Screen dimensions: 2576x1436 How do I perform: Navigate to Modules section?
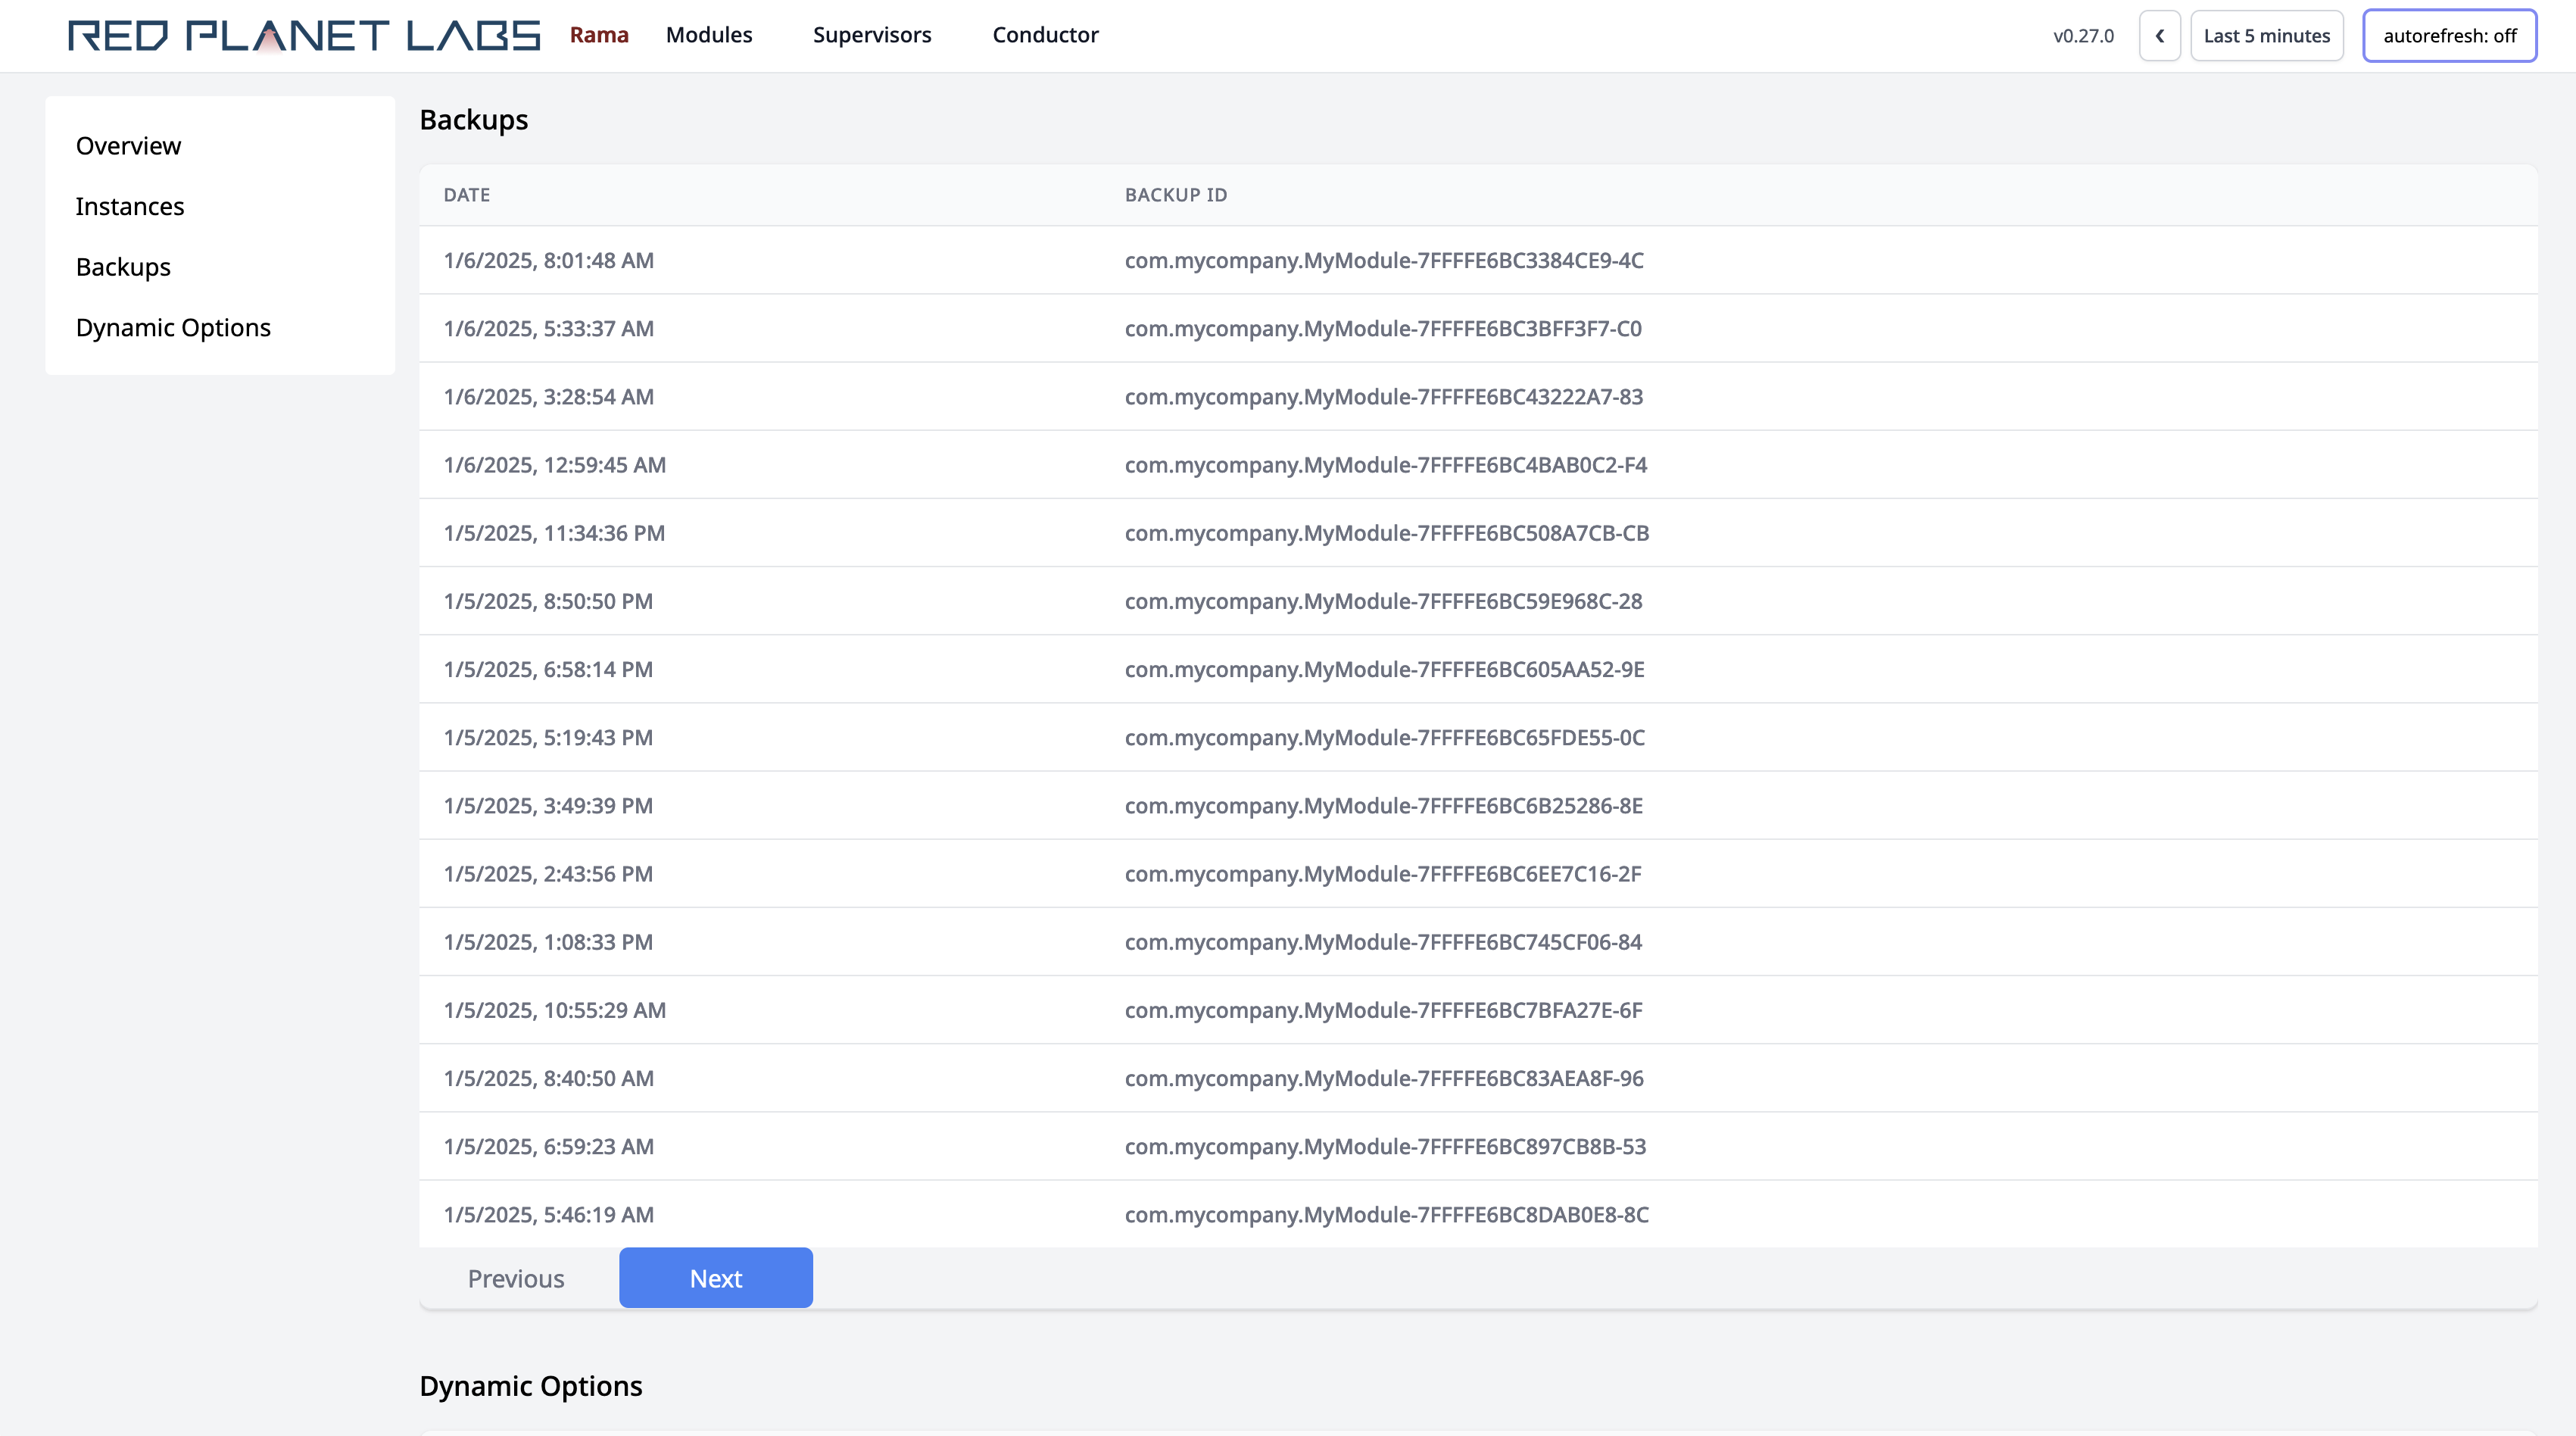click(x=707, y=33)
